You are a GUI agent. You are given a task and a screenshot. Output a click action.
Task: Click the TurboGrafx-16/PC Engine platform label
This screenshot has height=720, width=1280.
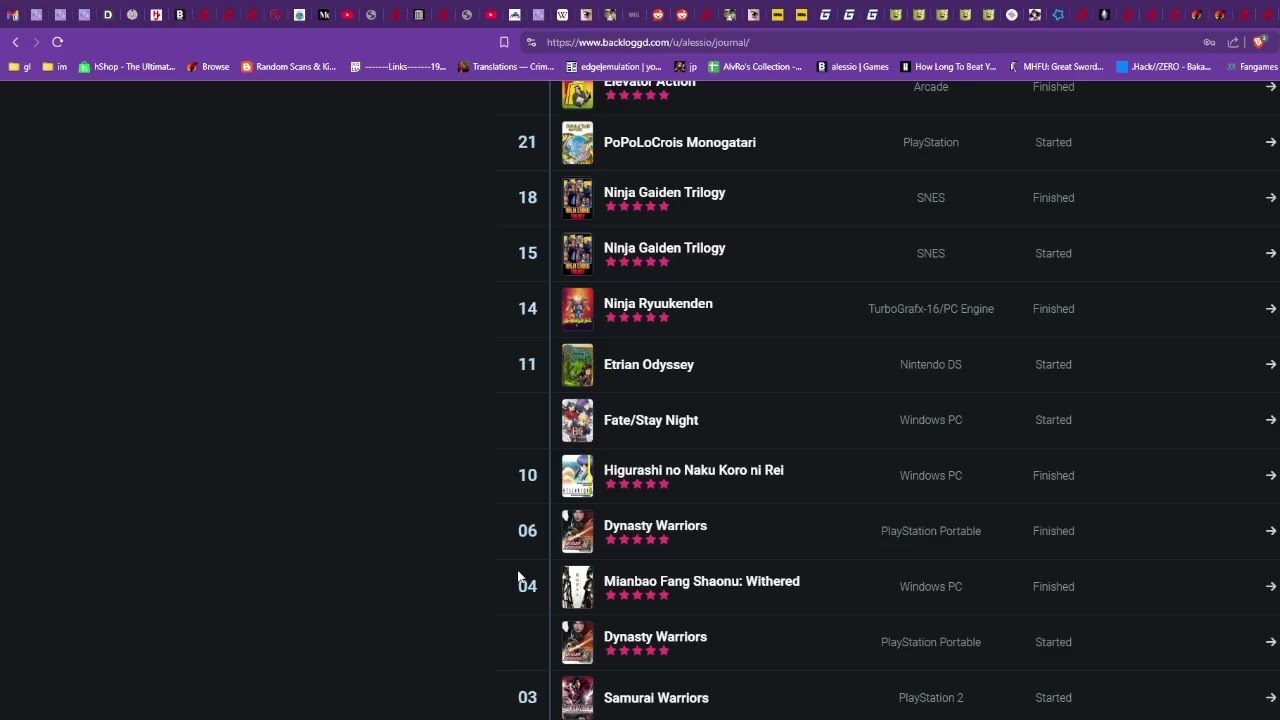[x=931, y=309]
